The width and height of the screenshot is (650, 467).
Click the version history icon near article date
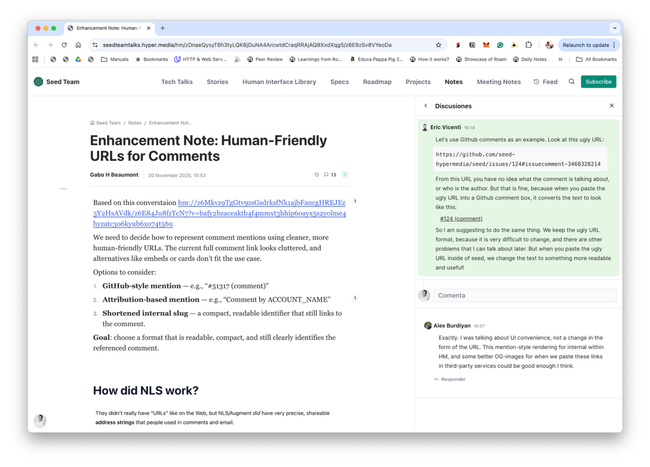(x=317, y=175)
